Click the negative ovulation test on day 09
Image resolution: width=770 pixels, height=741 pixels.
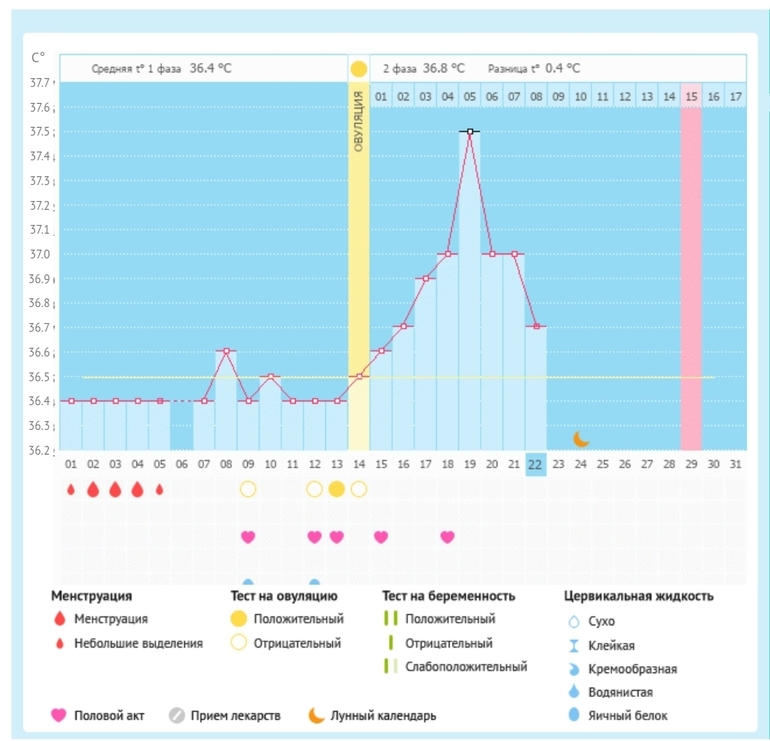coord(248,489)
